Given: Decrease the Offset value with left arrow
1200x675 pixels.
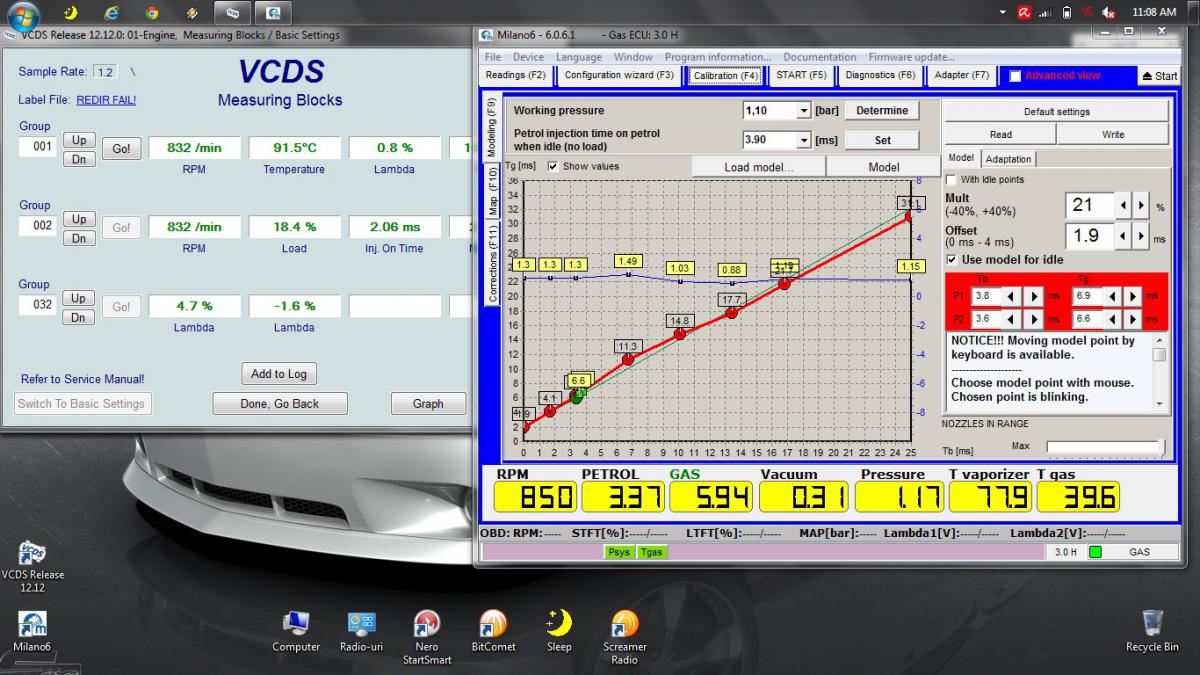Looking at the screenshot, I should point(1125,236).
